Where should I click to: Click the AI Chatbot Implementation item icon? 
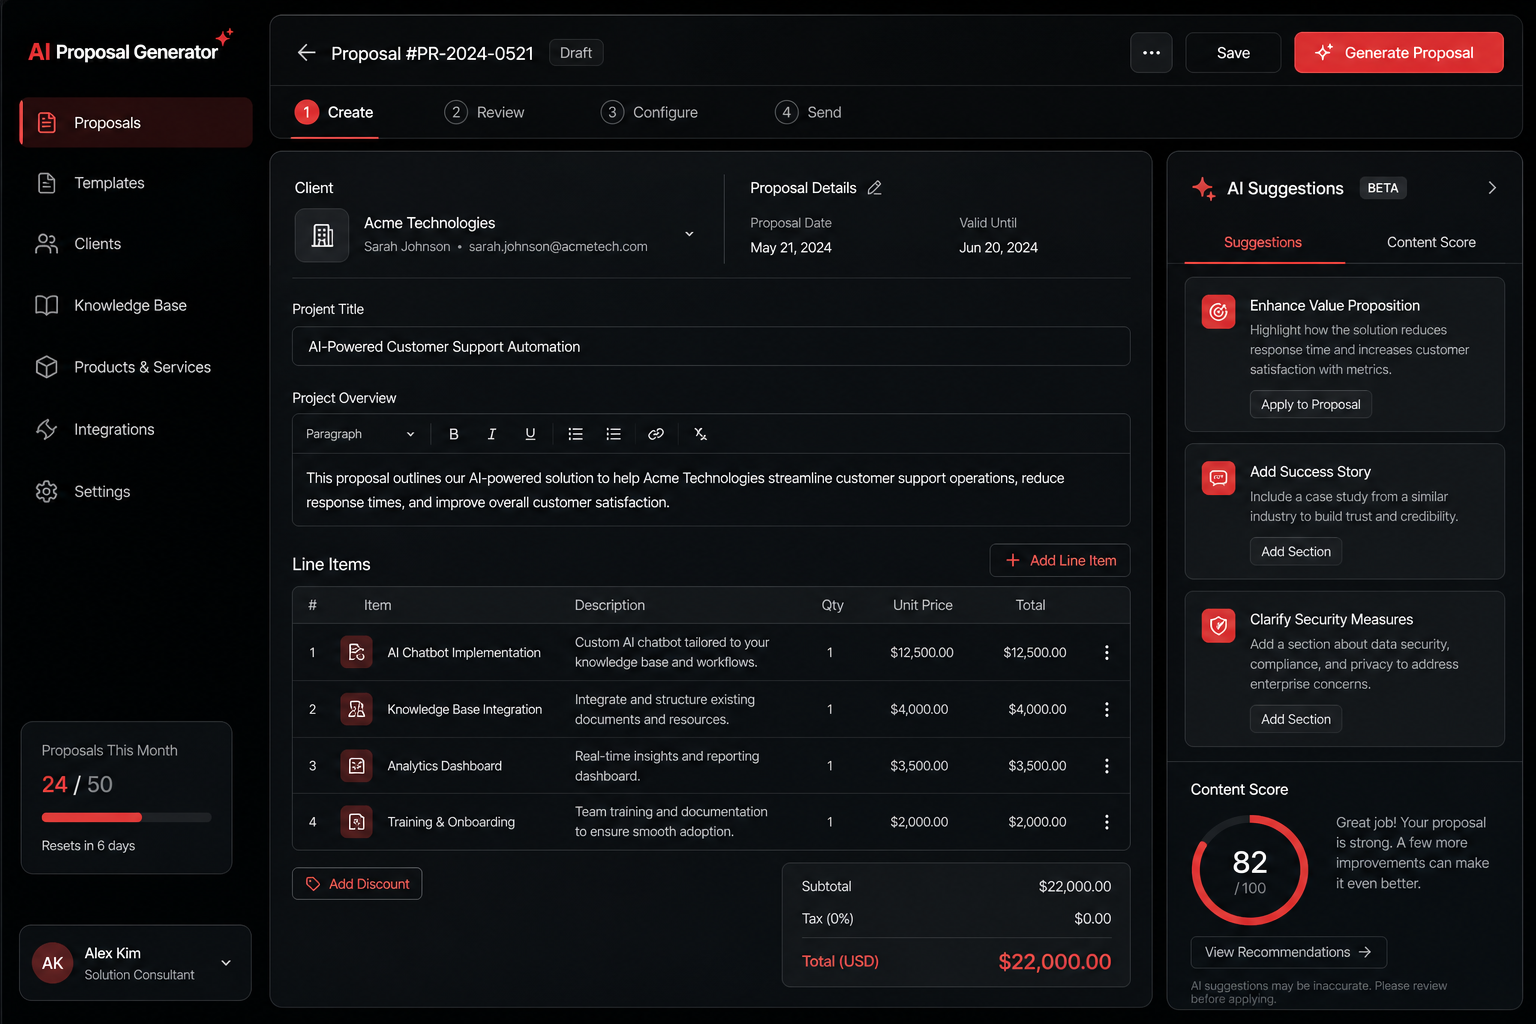coord(356,653)
